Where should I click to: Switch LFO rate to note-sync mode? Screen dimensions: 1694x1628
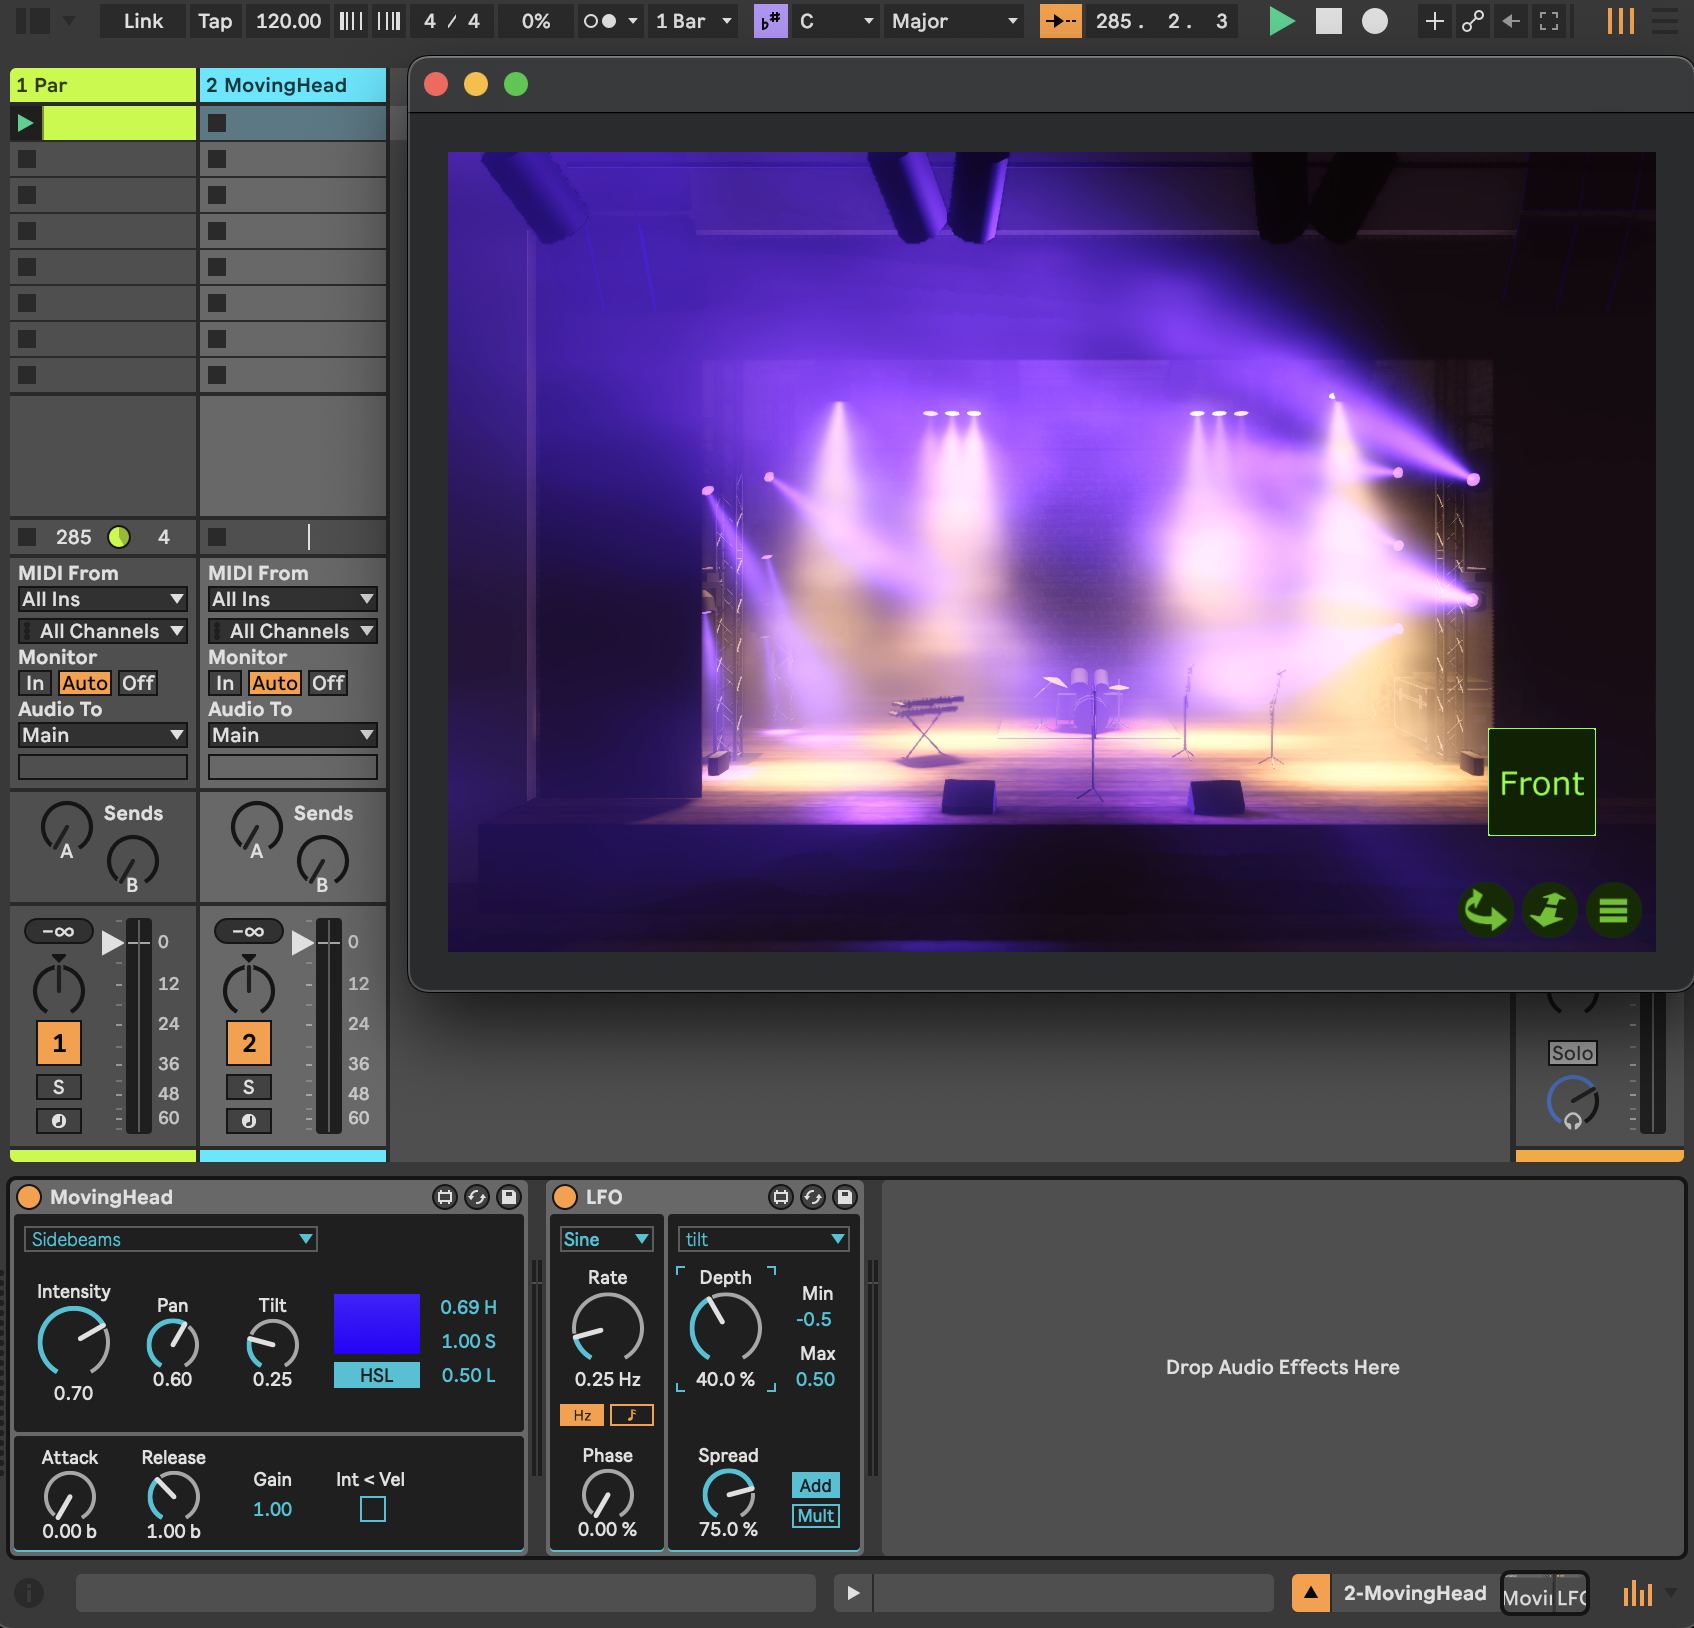click(x=632, y=1415)
